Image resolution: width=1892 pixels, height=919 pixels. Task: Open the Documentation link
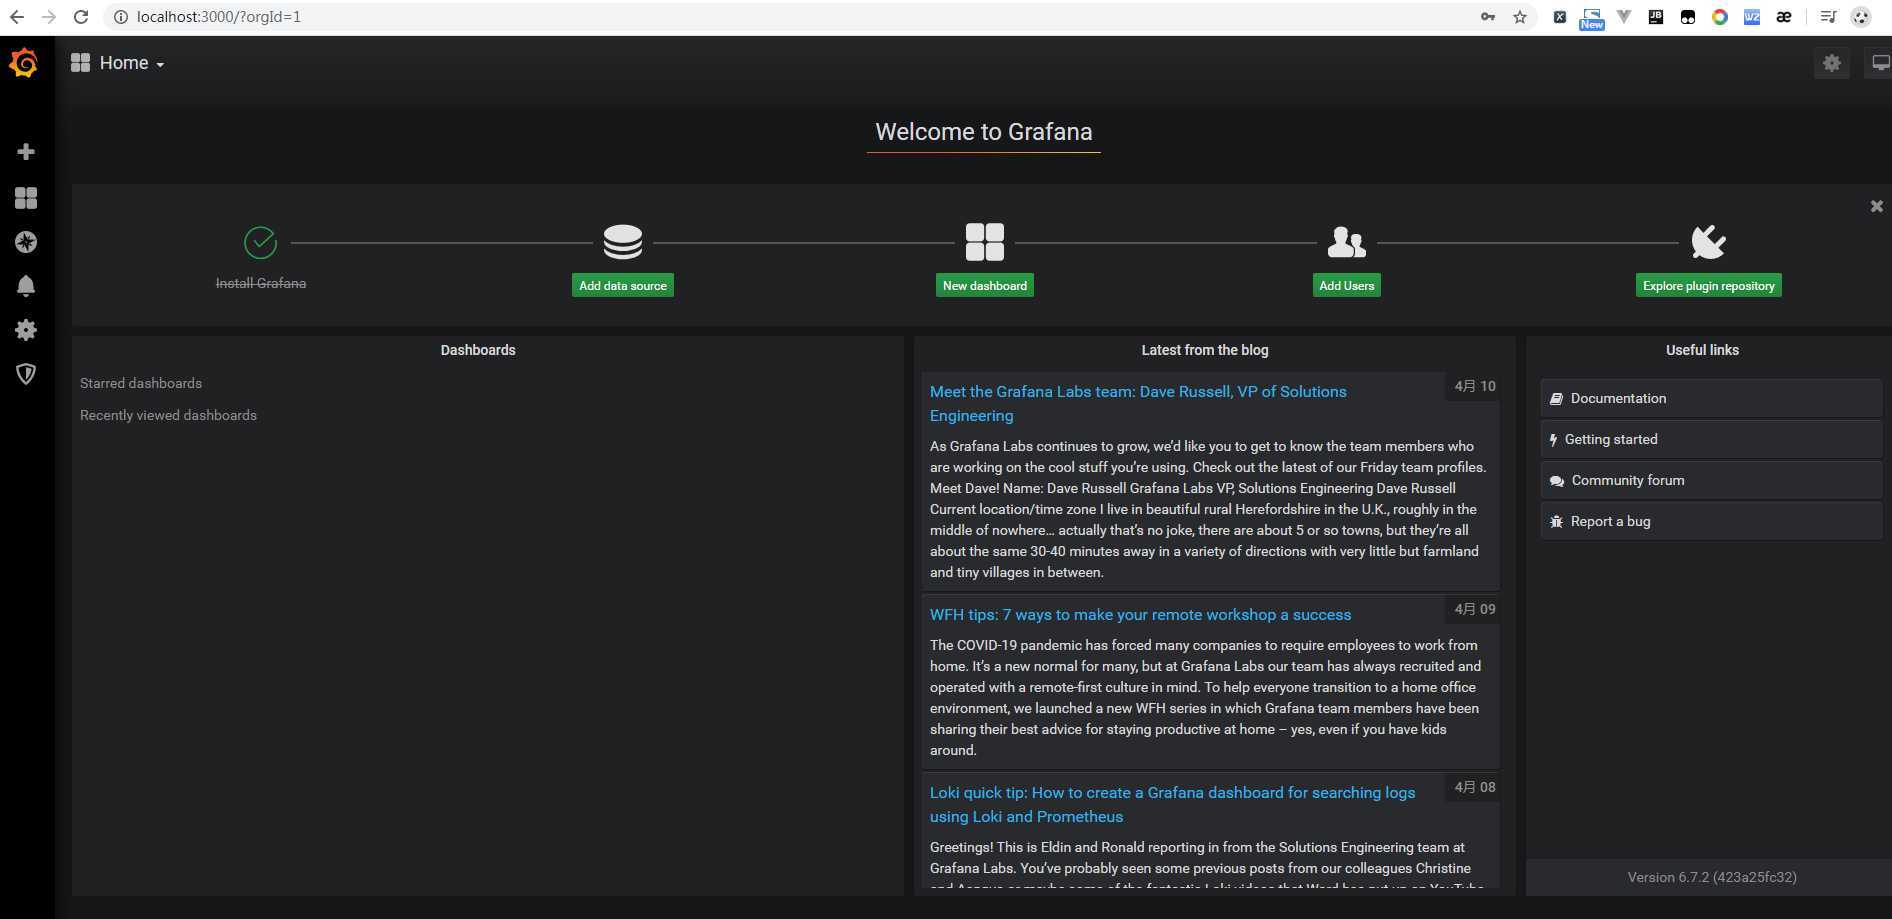click(1711, 398)
